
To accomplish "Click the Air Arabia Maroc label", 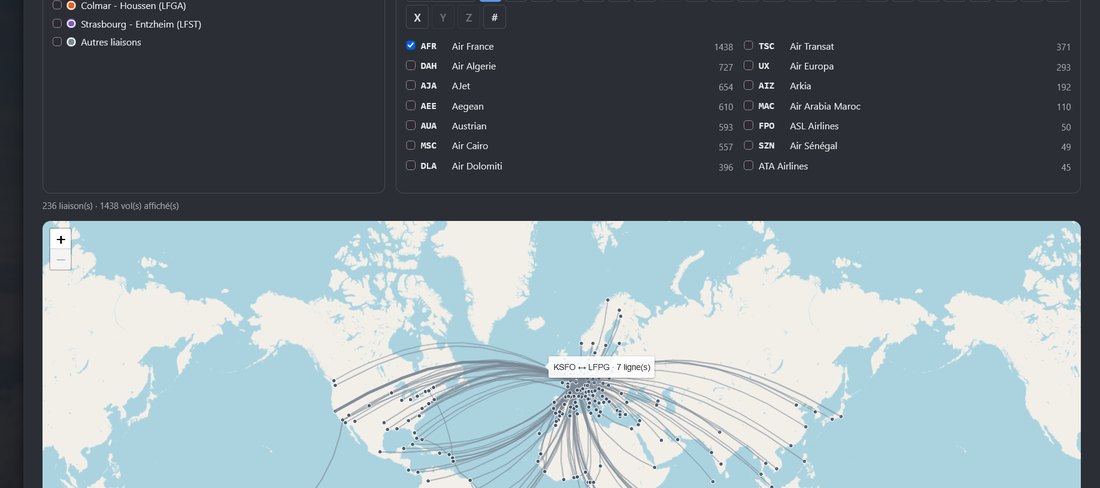I will click(825, 107).
